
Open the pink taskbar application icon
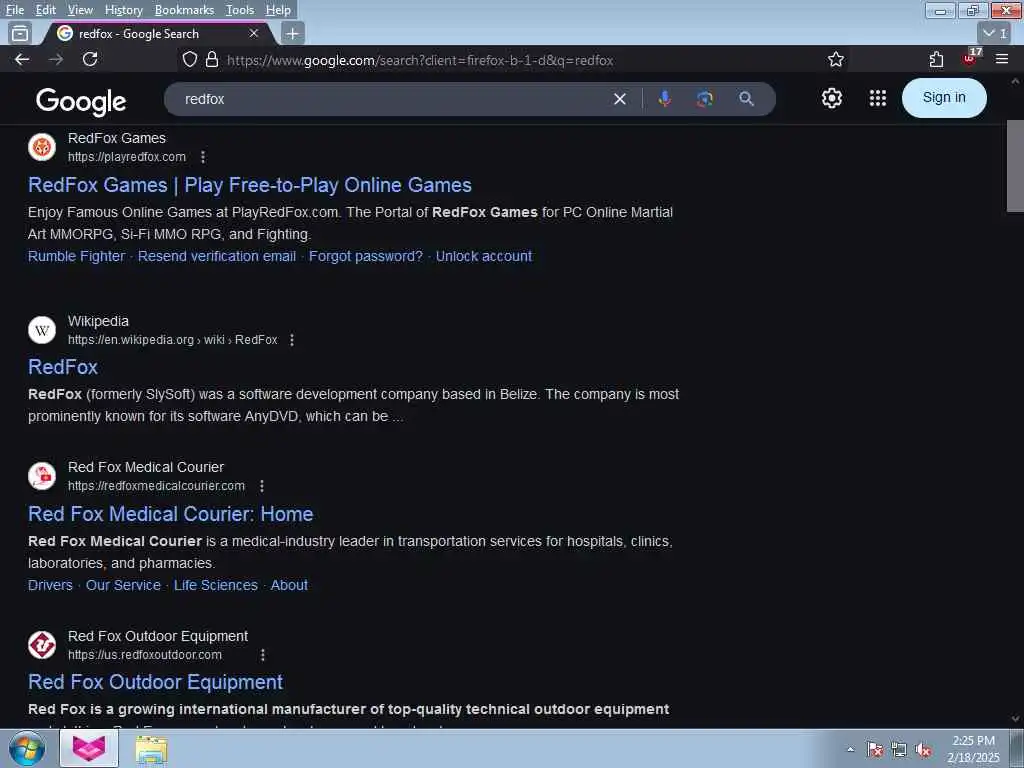pyautogui.click(x=89, y=748)
